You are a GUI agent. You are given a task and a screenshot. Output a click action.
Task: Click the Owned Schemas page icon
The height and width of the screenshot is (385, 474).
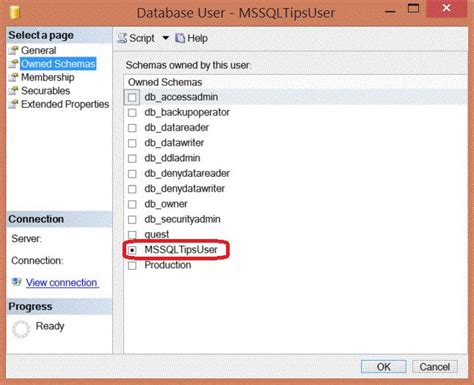point(14,64)
